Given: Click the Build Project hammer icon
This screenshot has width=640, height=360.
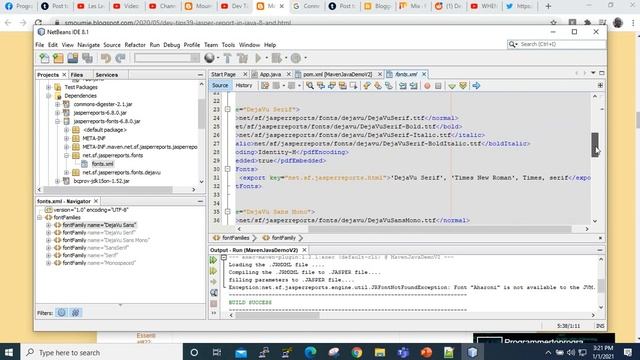Looking at the screenshot, I should 228,58.
